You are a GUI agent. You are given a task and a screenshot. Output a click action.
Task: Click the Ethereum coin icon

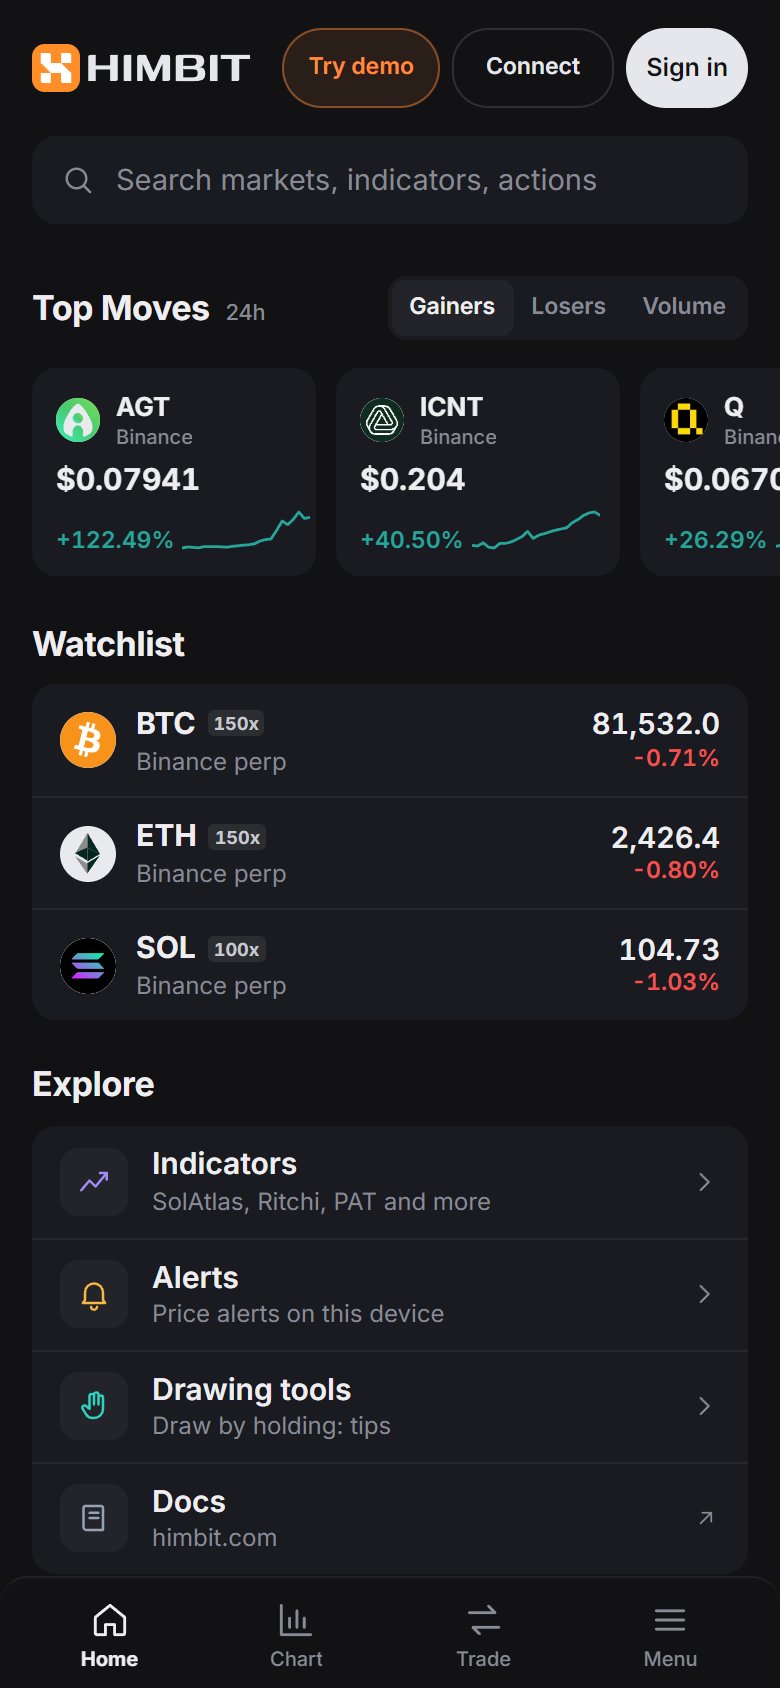pos(88,853)
